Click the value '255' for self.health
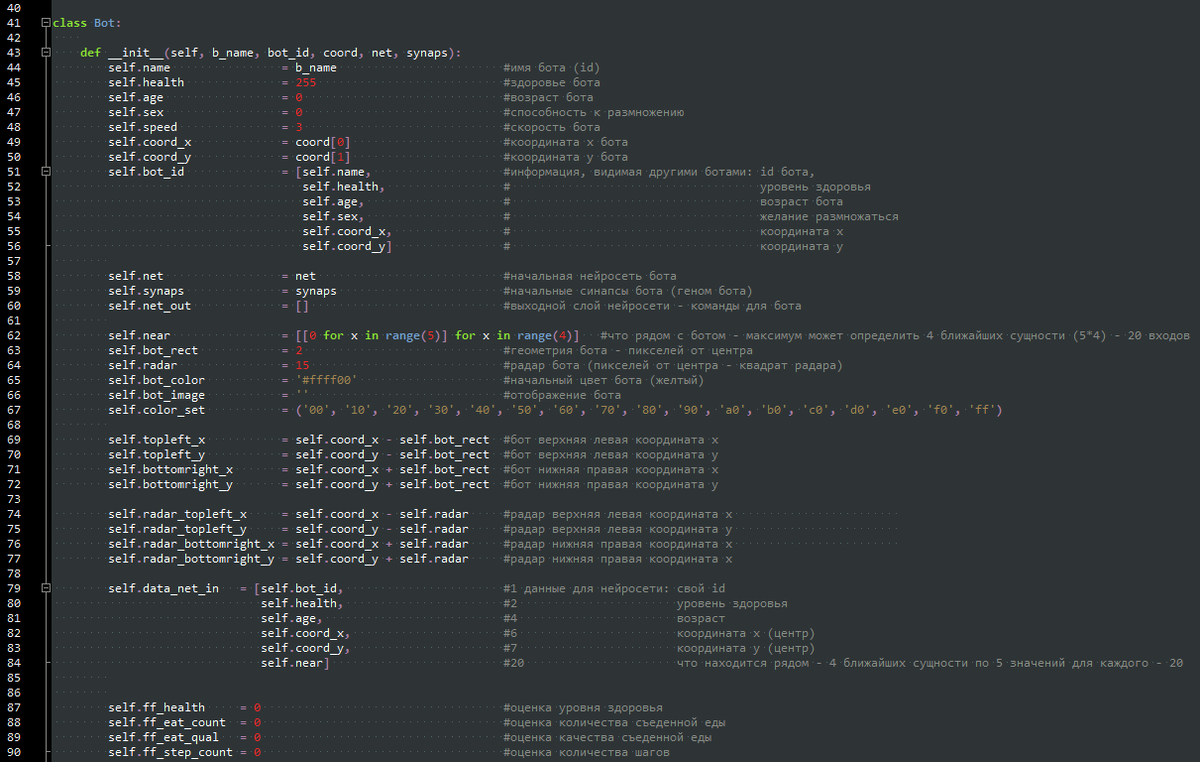This screenshot has width=1200, height=762. coord(306,82)
